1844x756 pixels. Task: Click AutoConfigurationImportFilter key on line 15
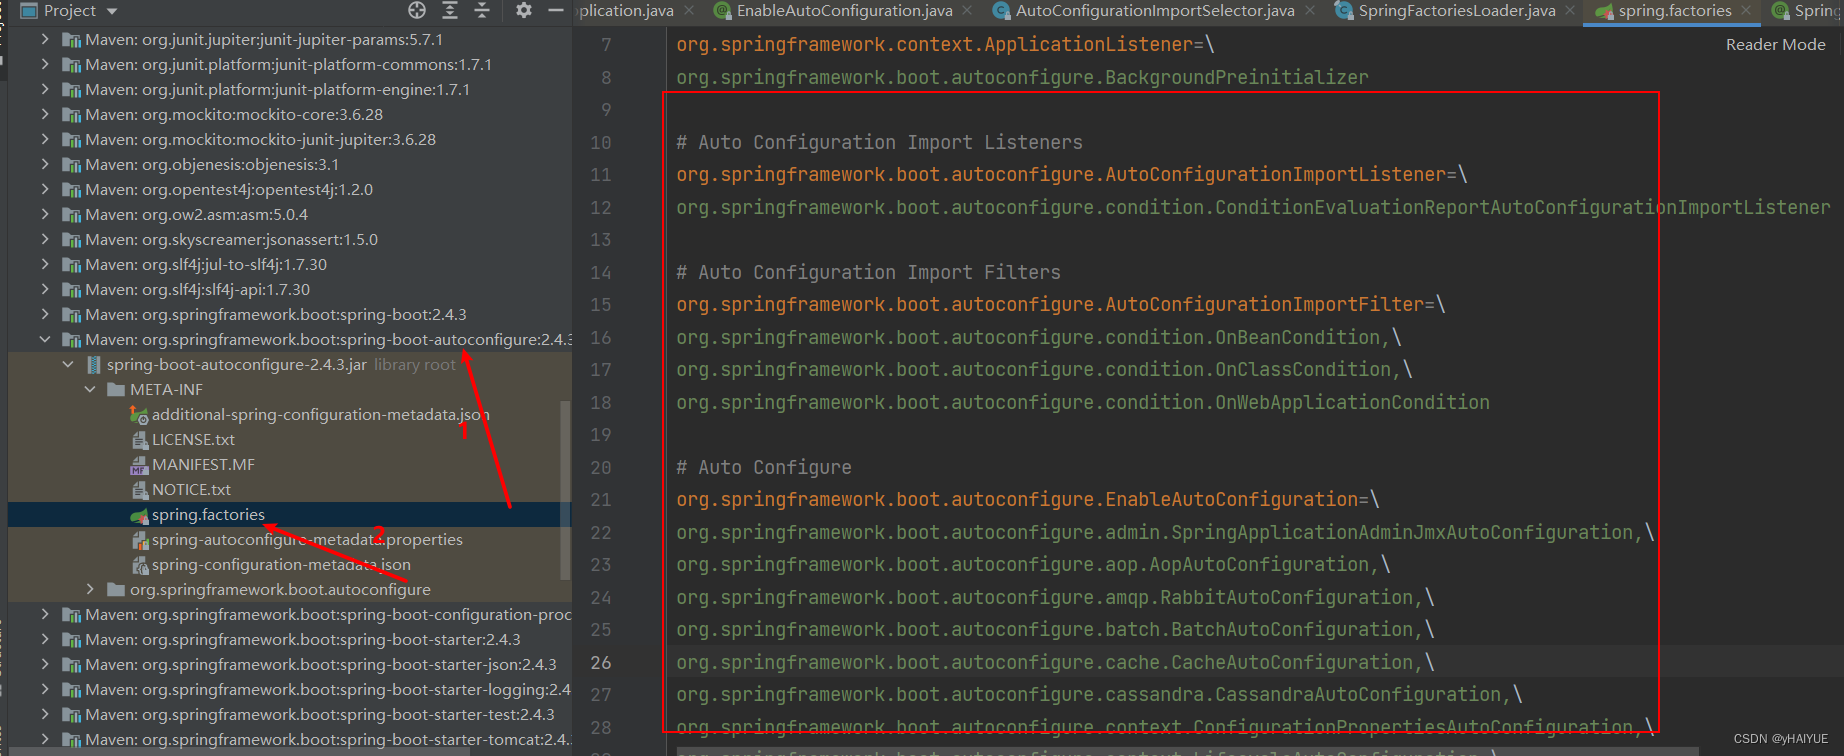click(x=1050, y=304)
